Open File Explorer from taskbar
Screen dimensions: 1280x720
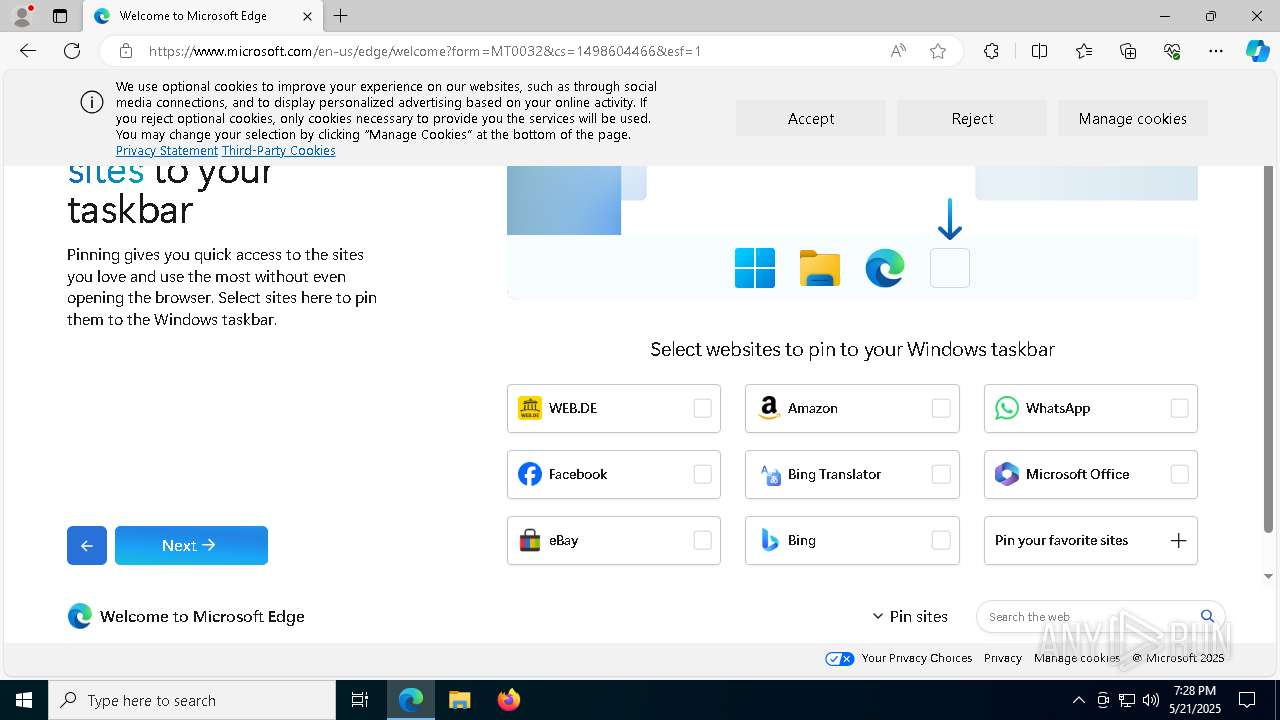tap(459, 700)
